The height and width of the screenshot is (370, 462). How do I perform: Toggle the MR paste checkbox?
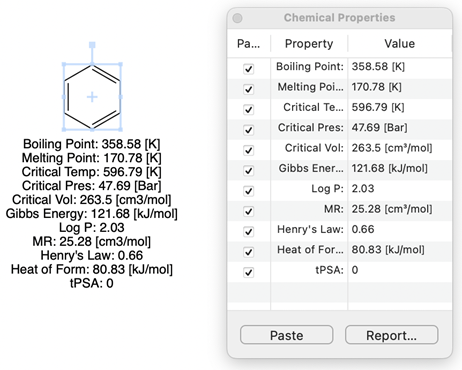coord(248,211)
